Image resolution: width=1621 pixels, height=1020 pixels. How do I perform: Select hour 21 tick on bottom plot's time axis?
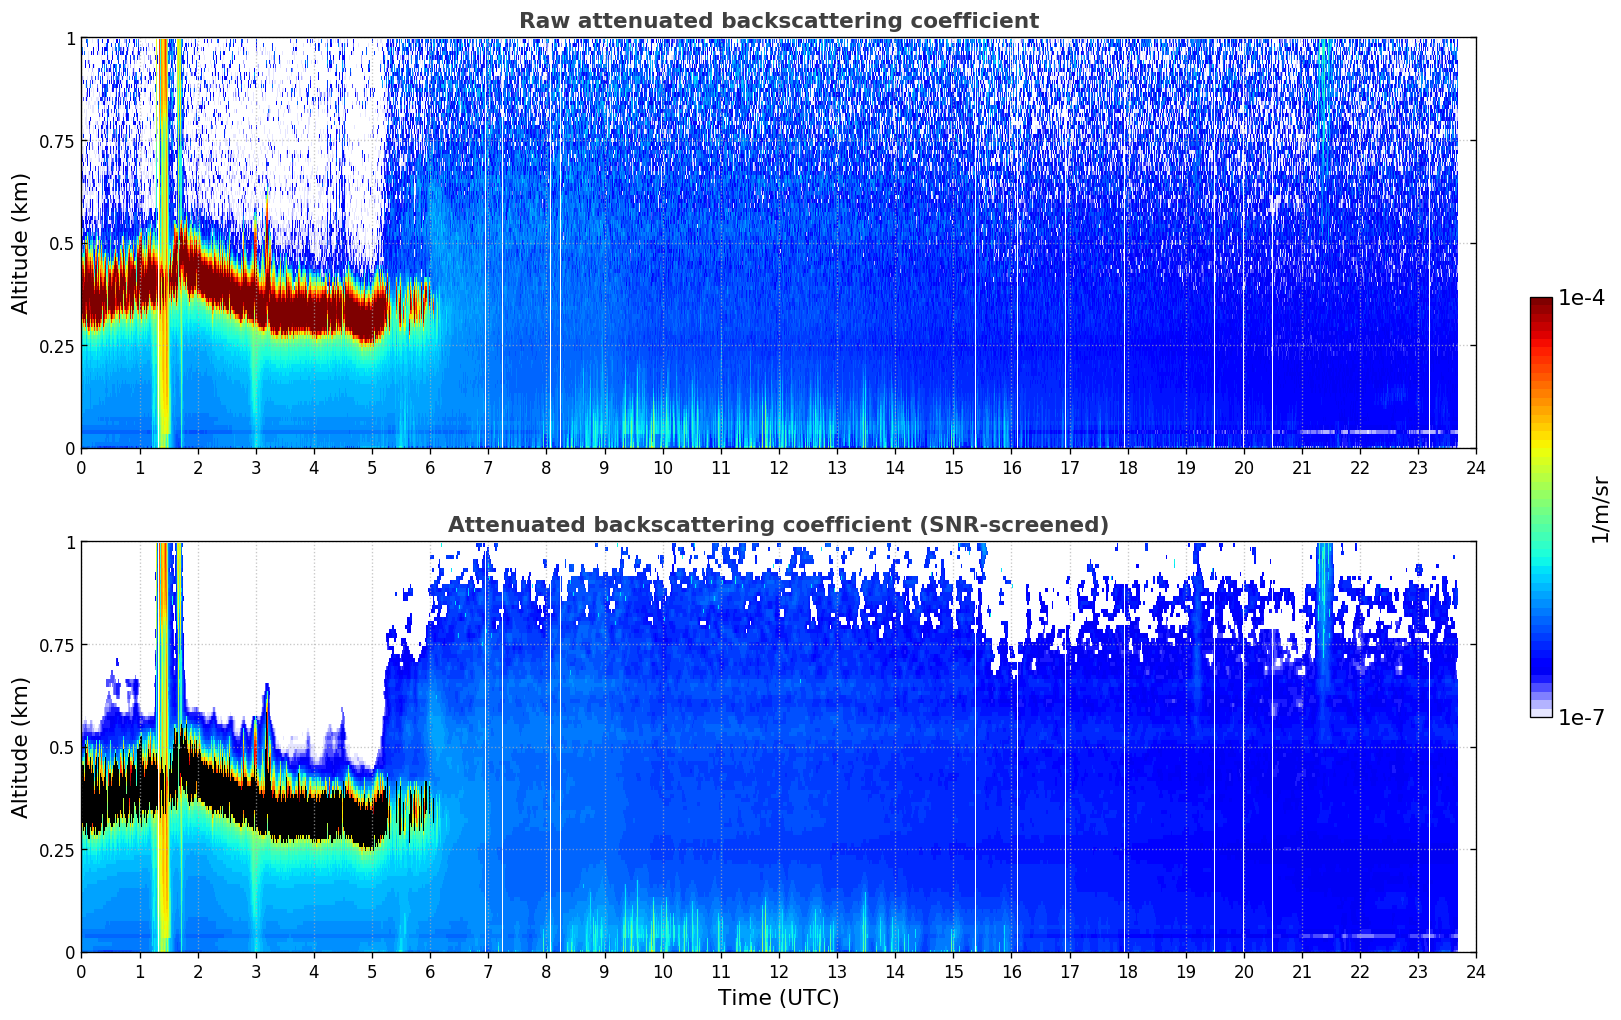pos(1301,972)
